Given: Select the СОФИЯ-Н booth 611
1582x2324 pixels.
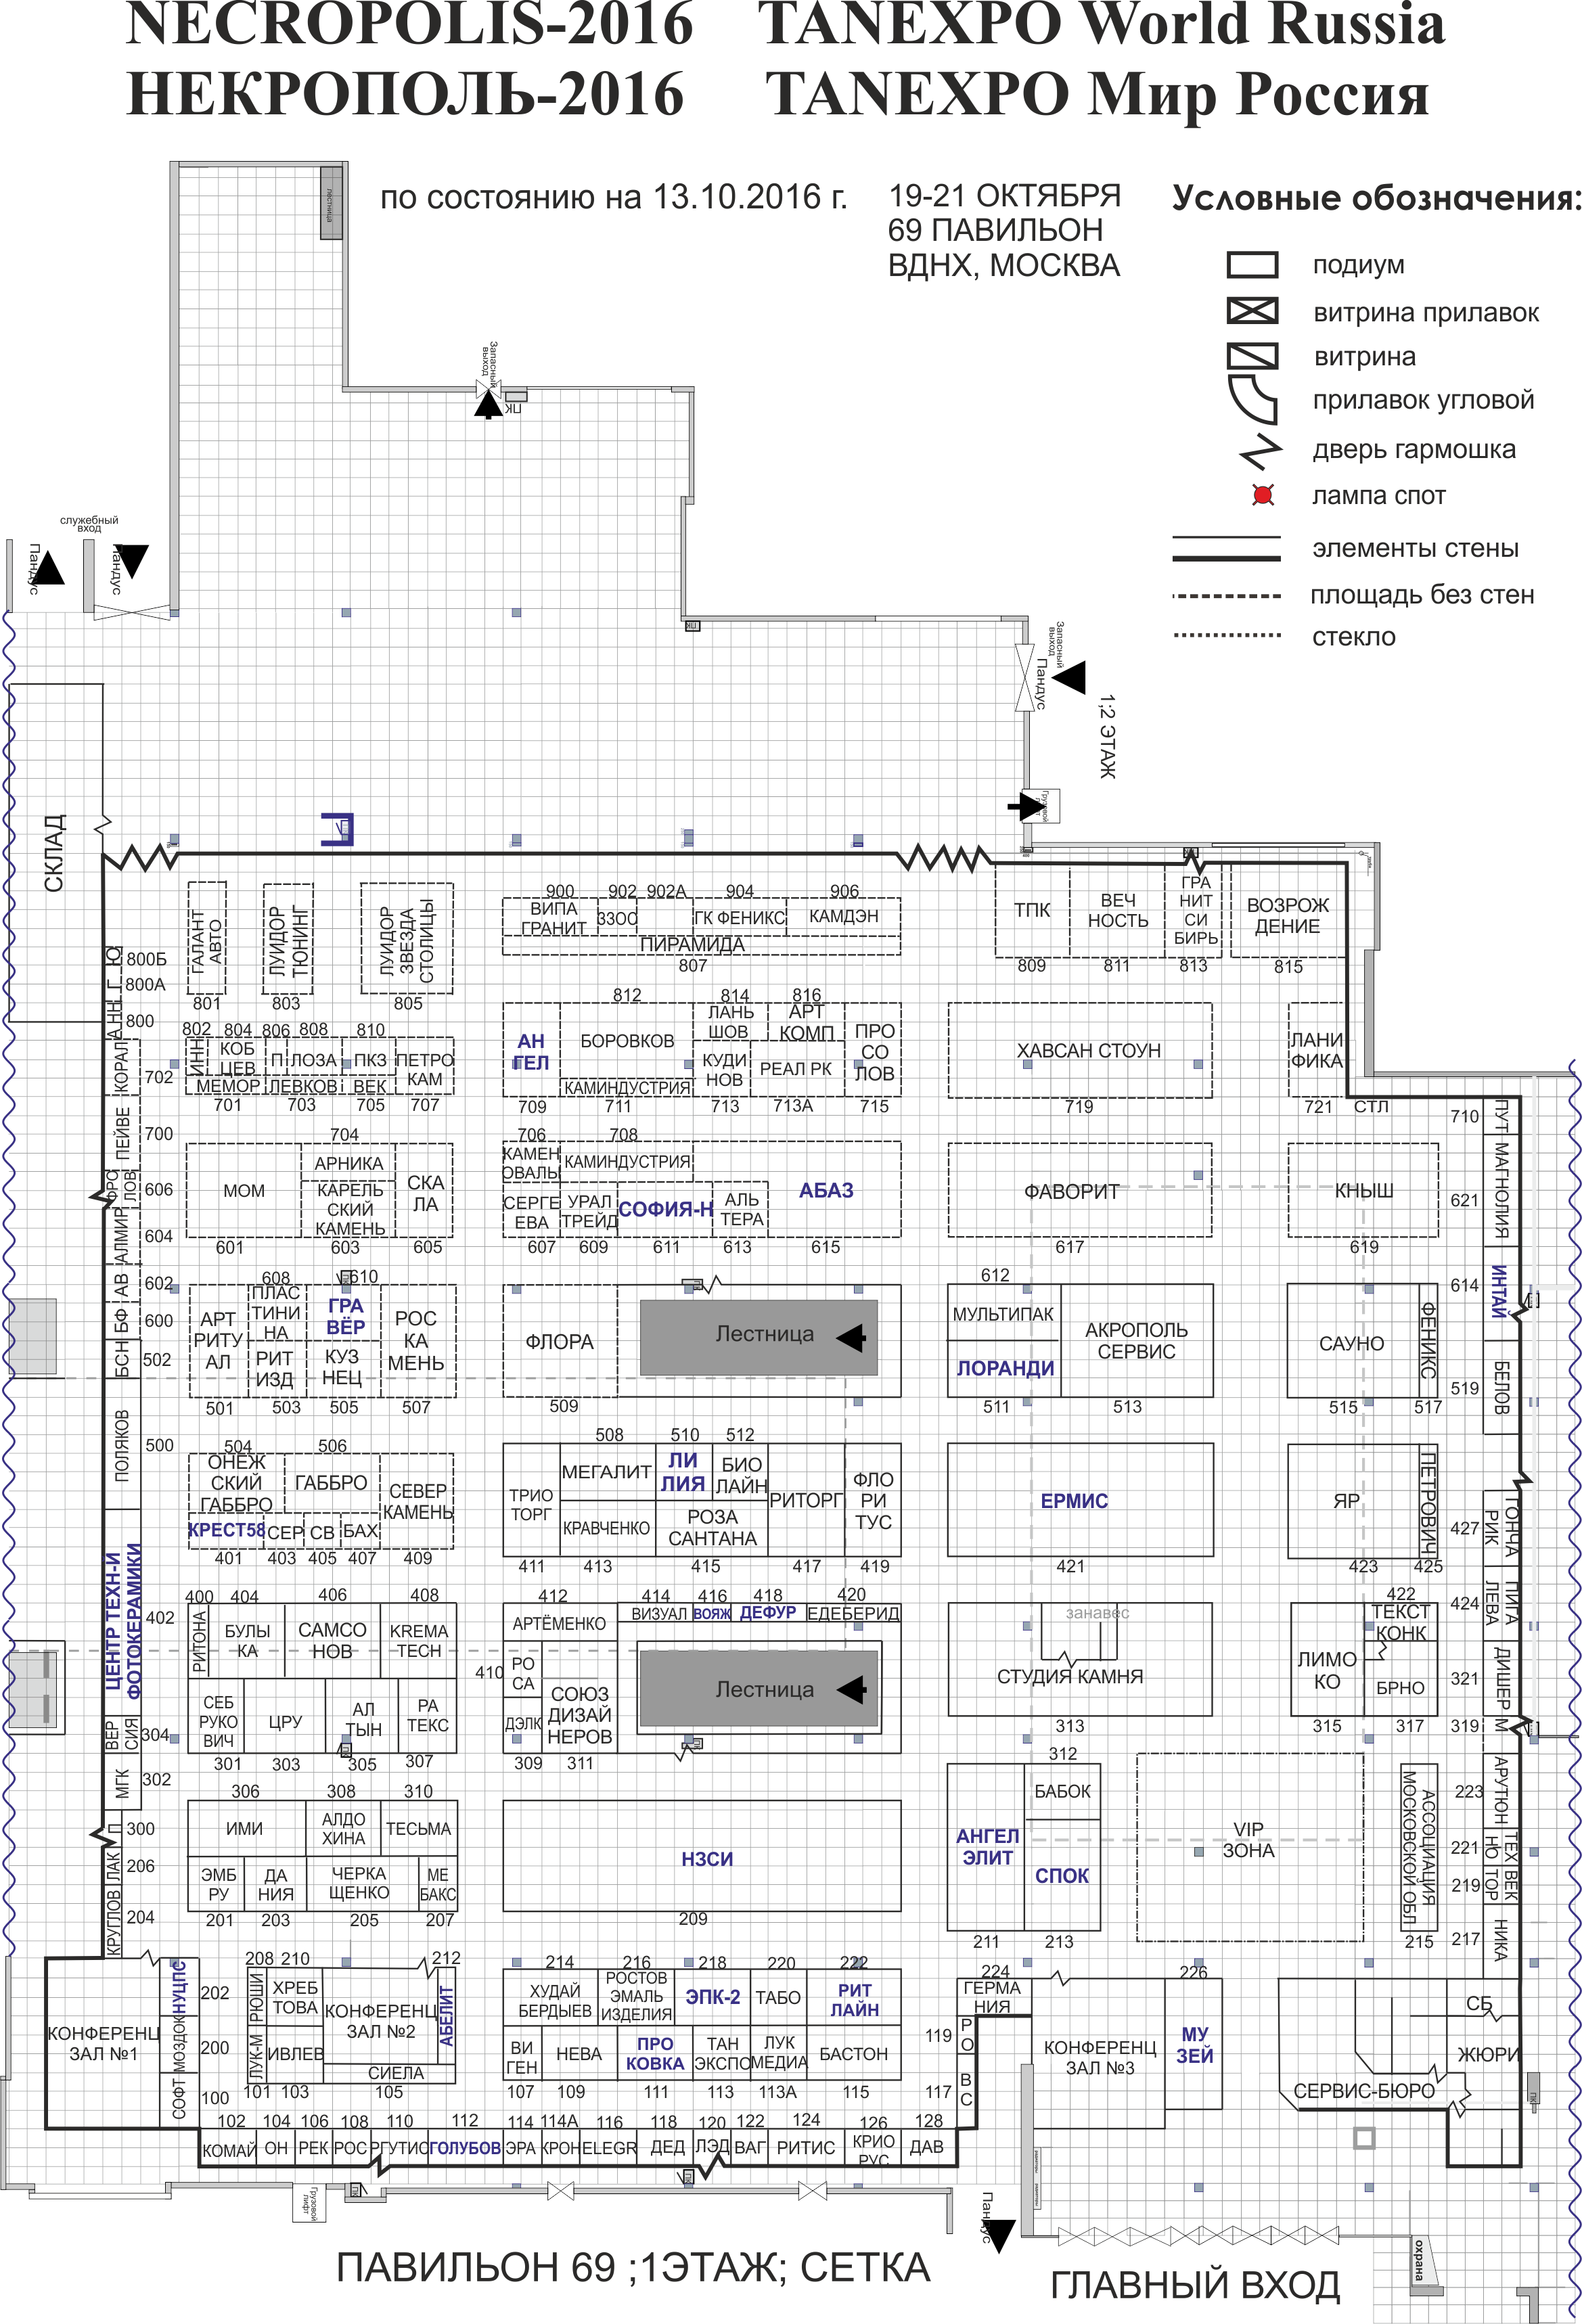Looking at the screenshot, I should [x=665, y=1209].
